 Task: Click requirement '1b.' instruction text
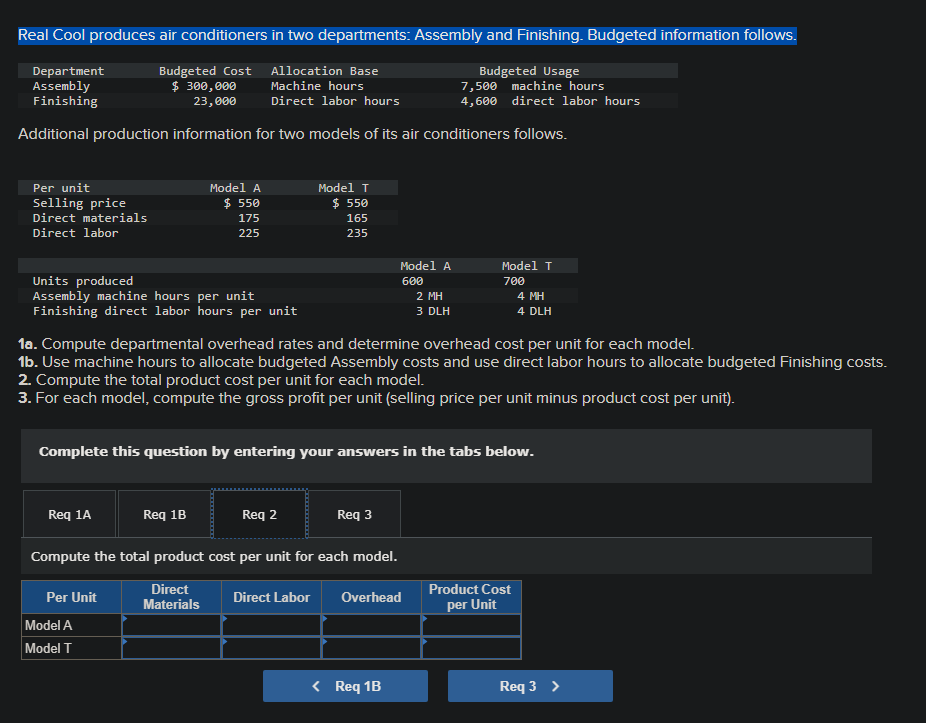452,362
